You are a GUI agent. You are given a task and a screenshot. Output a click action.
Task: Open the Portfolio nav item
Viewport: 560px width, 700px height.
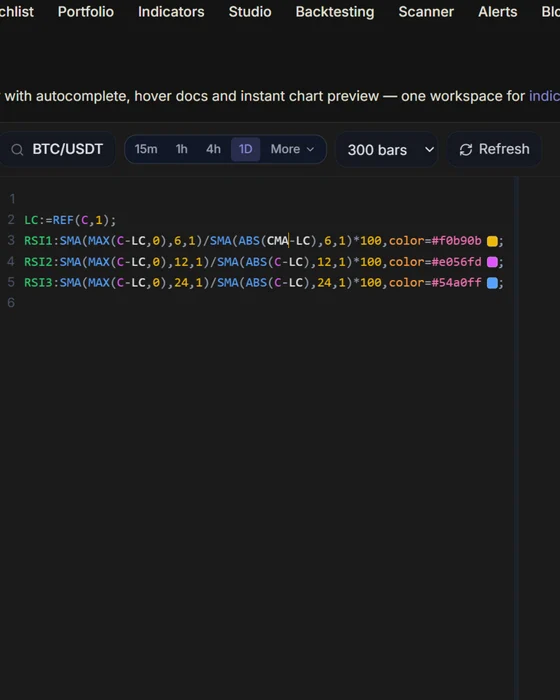pyautogui.click(x=86, y=12)
